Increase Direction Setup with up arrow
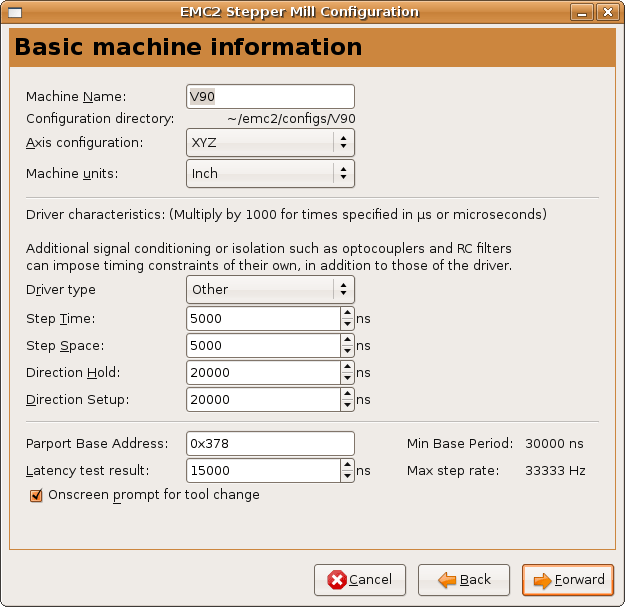The height and width of the screenshot is (607, 625). [347, 394]
